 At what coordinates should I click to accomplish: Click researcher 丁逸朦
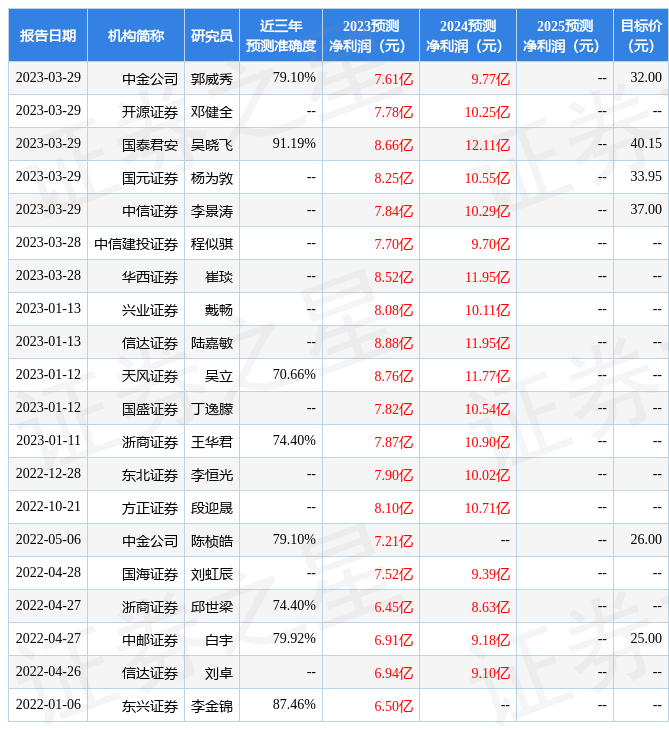(212, 409)
